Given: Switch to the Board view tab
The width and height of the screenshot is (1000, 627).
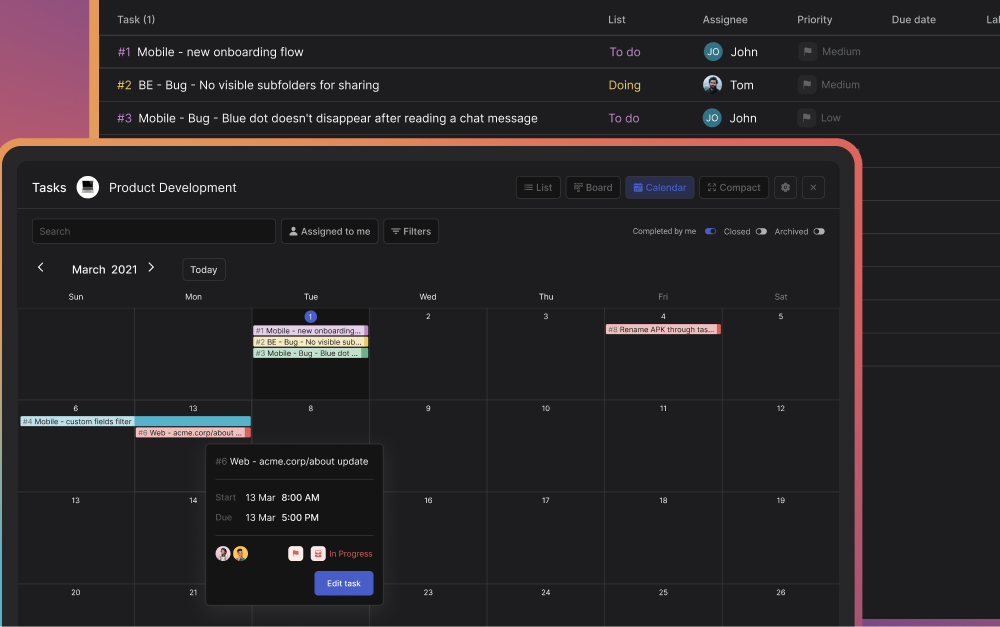Looking at the screenshot, I should 593,188.
